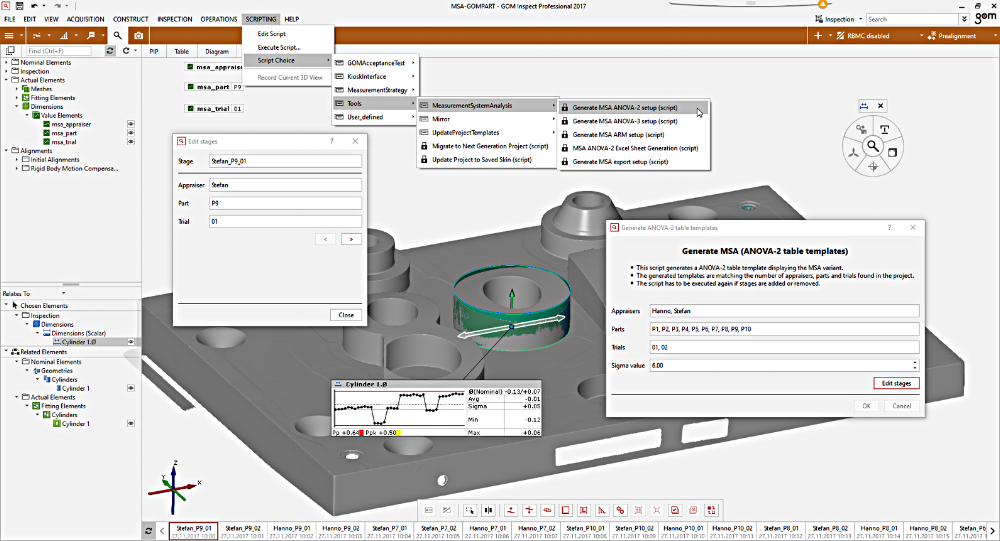The height and width of the screenshot is (541, 1000).
Task: Toggle visibility eye for msa_appraiser
Action: 131,124
